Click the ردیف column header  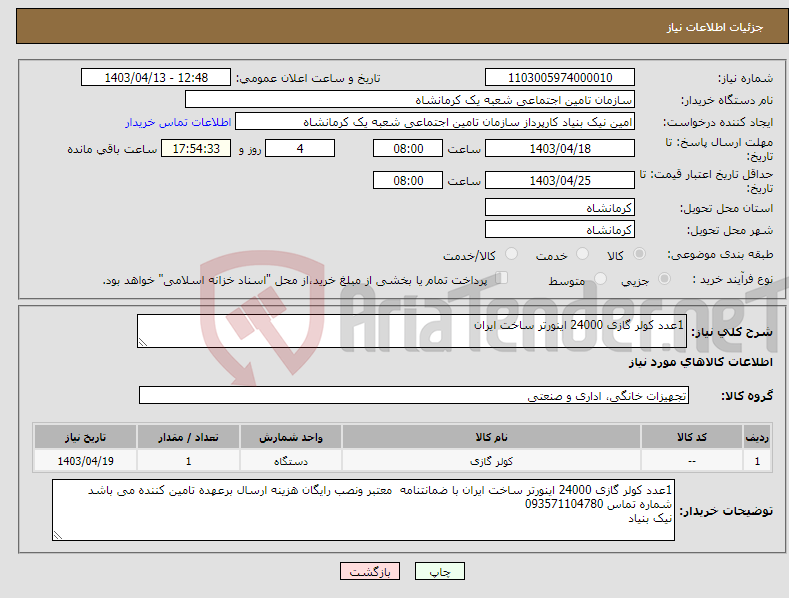[757, 437]
